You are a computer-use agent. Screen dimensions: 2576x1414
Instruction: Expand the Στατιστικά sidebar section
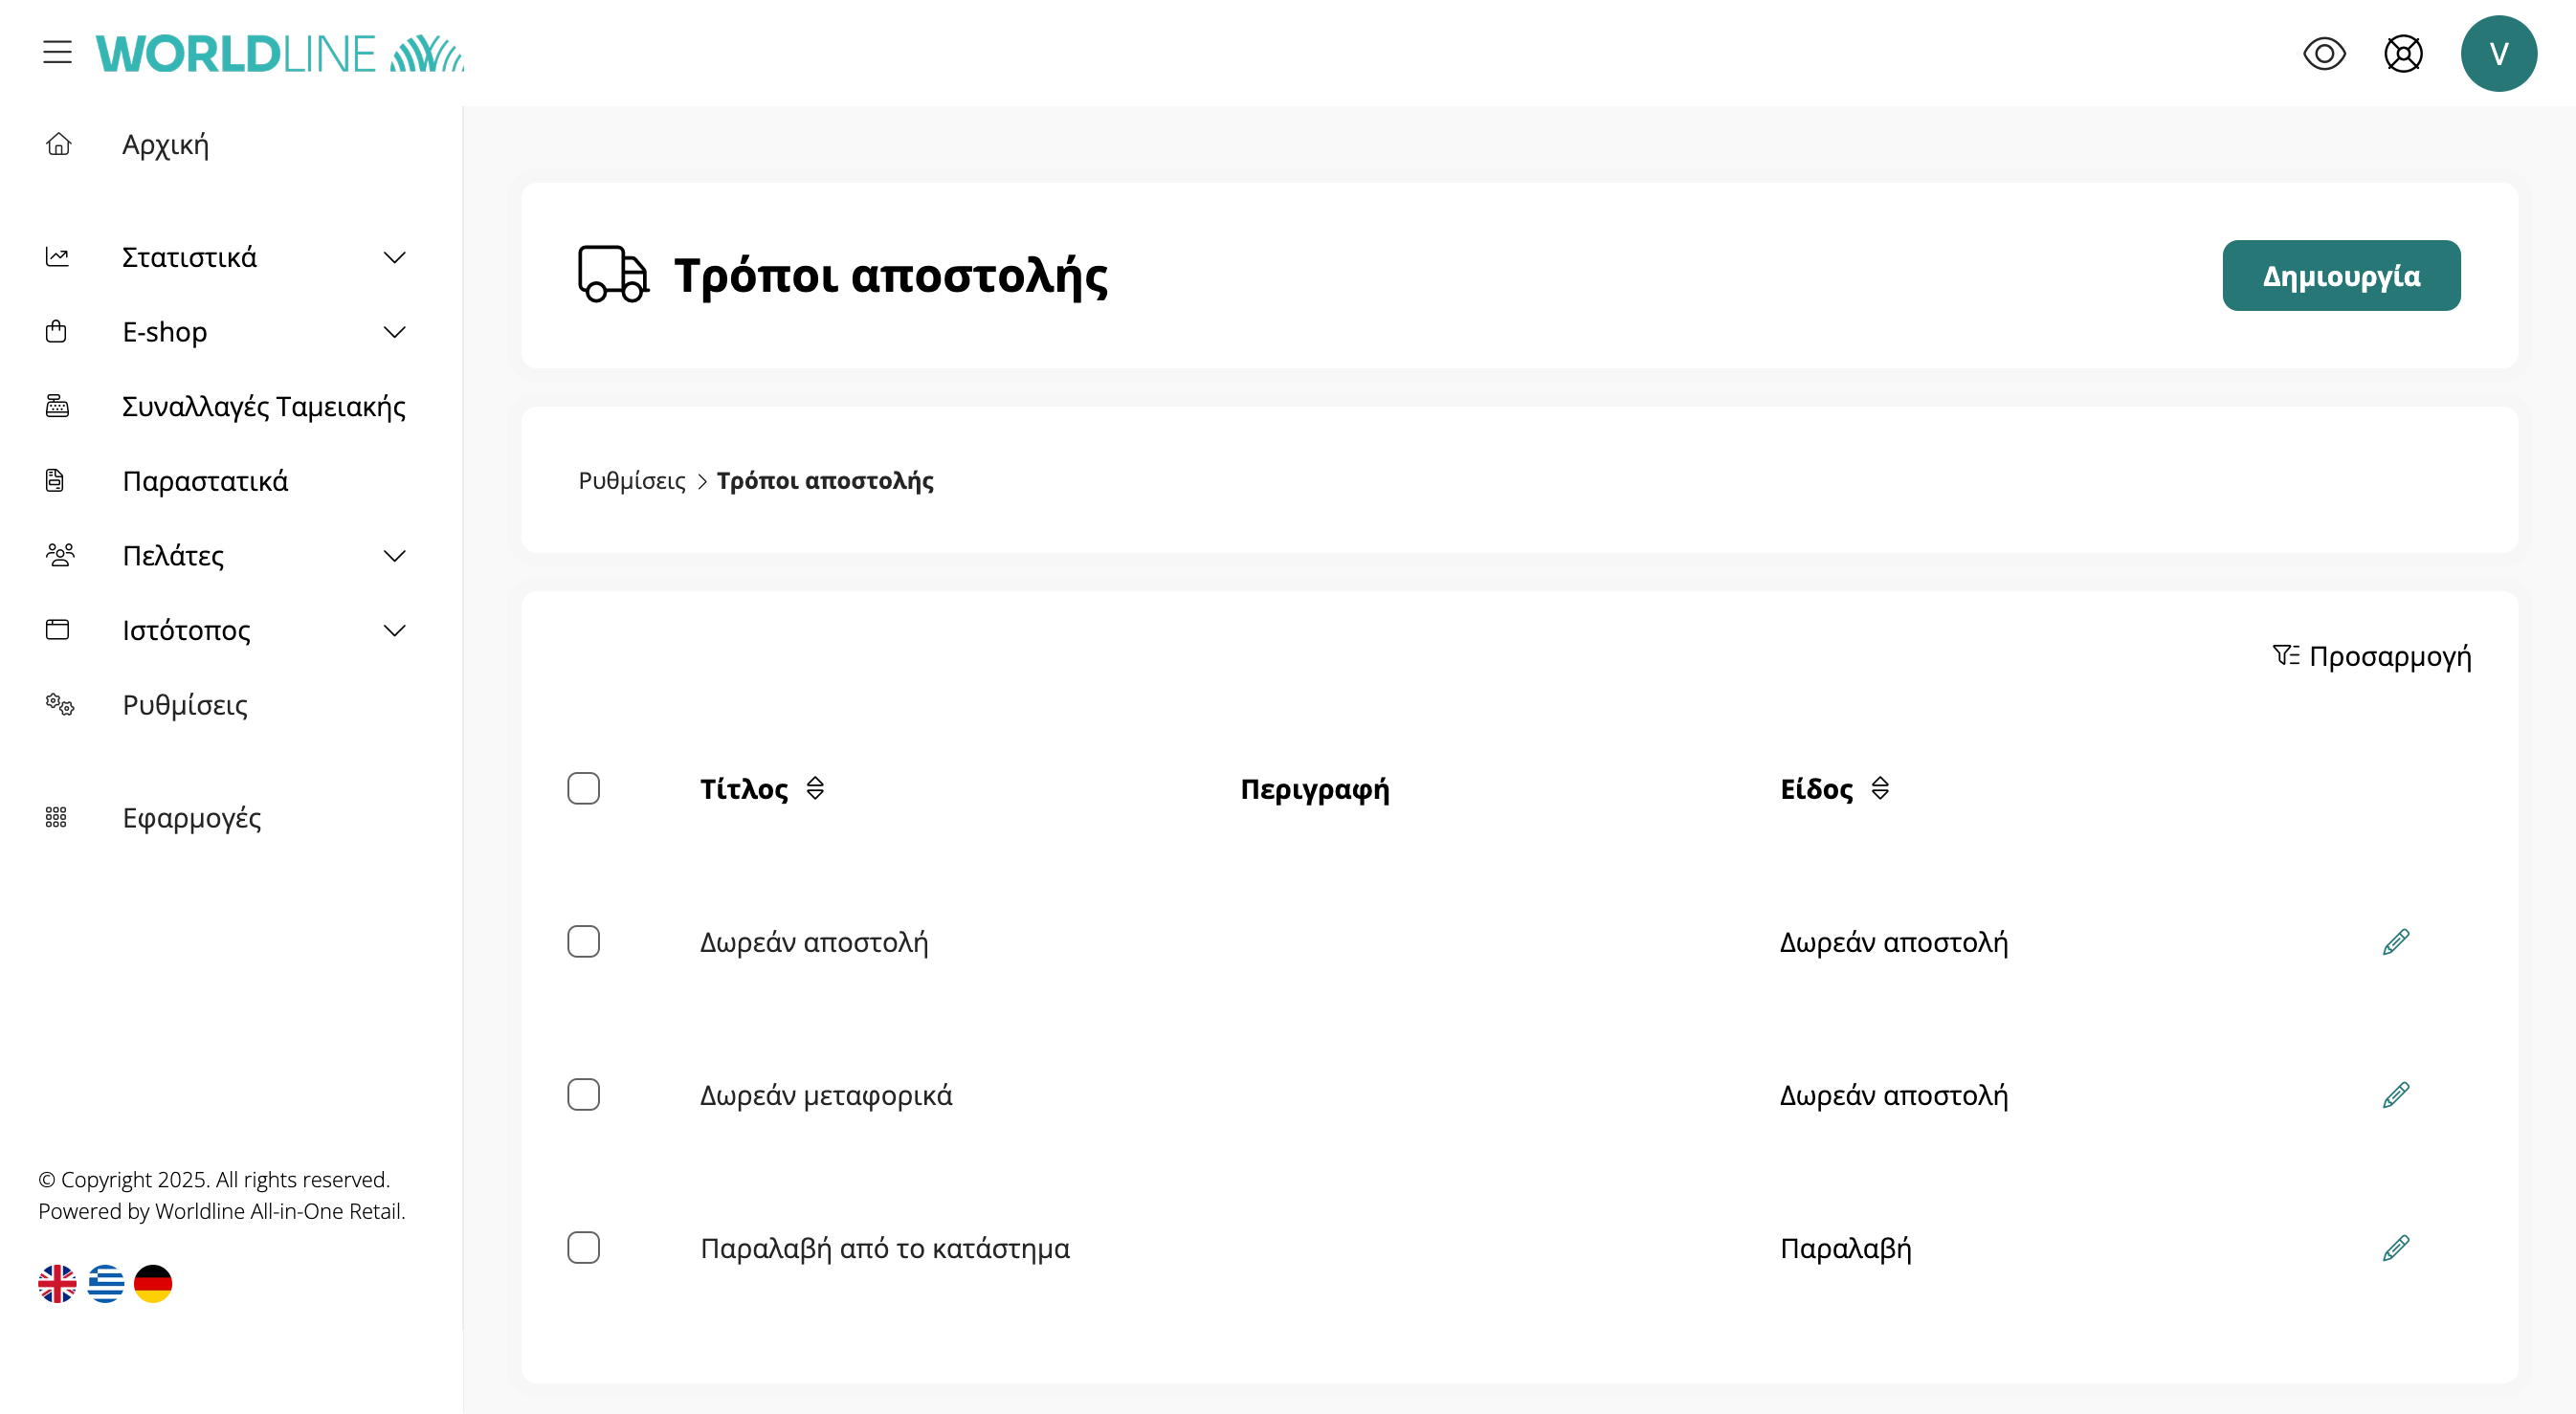[x=394, y=258]
